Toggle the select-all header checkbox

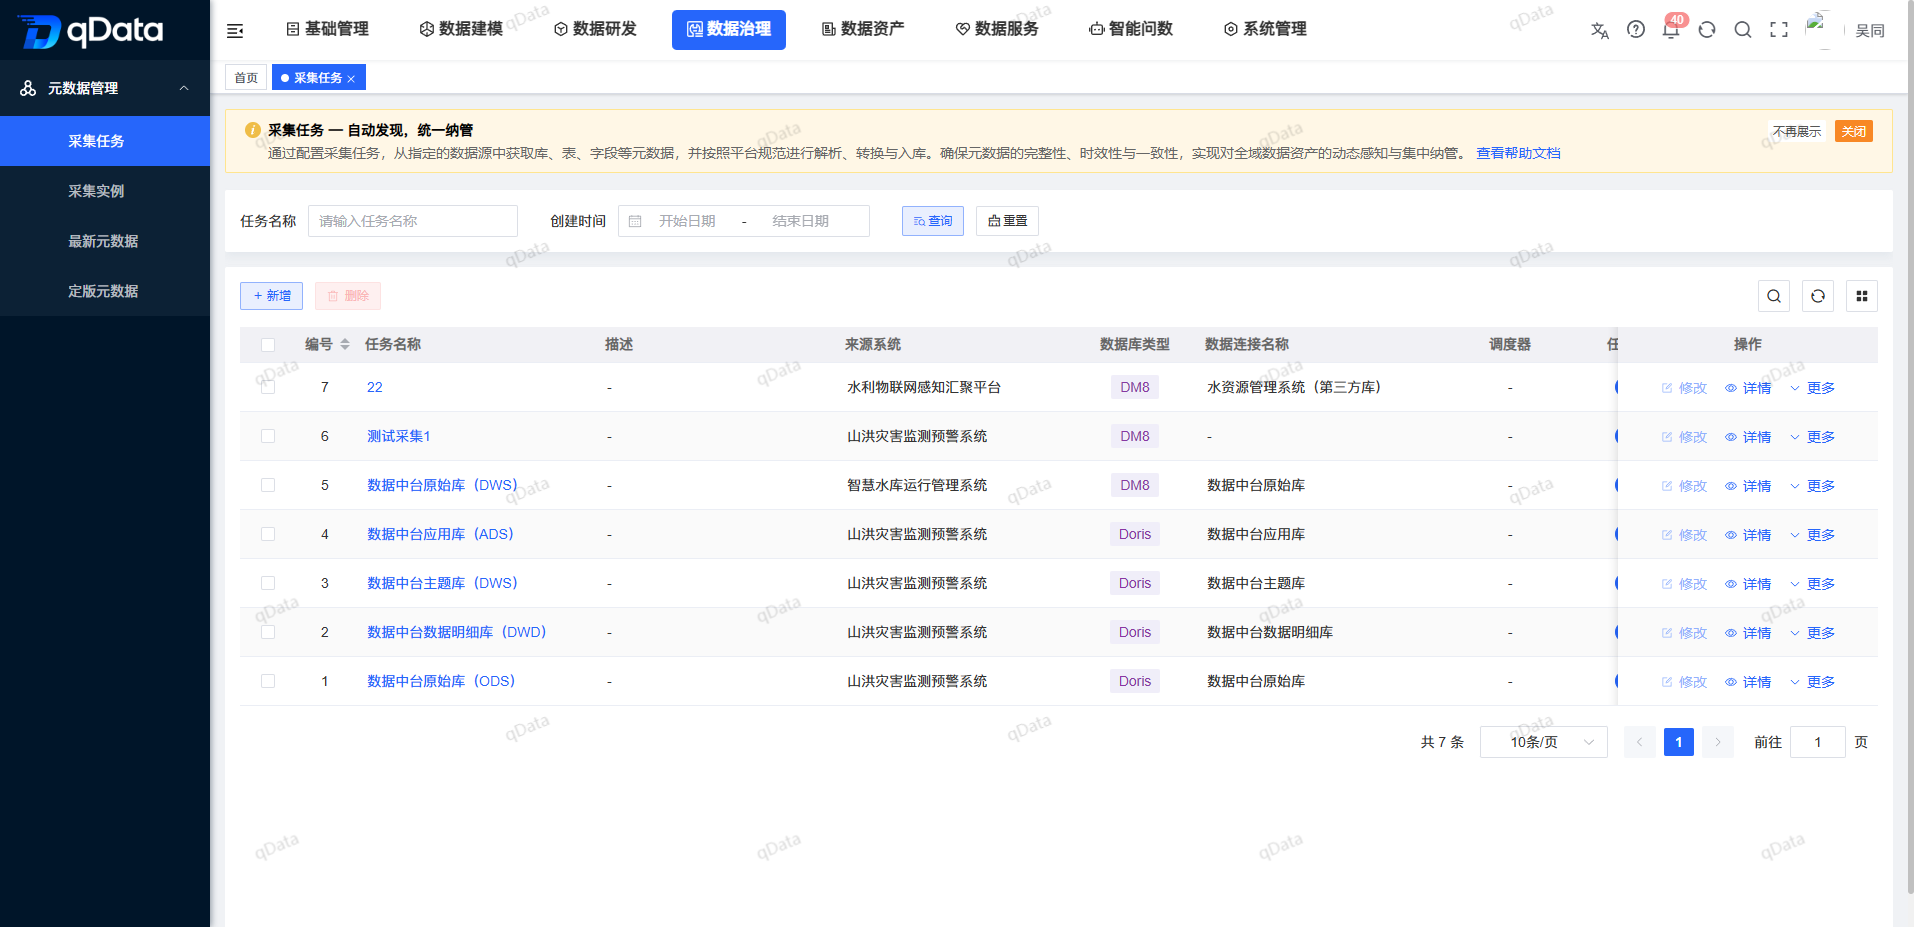pyautogui.click(x=268, y=345)
